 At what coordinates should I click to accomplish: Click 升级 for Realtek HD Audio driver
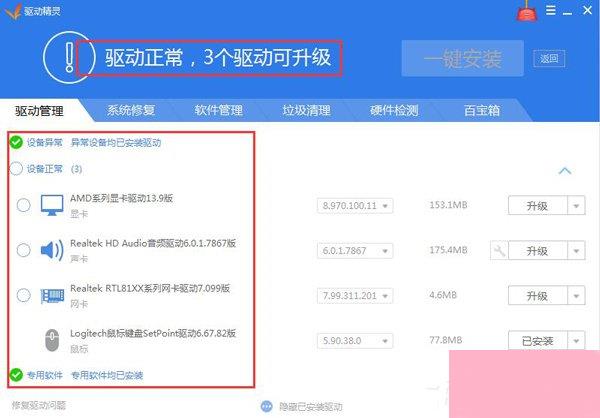coord(538,251)
